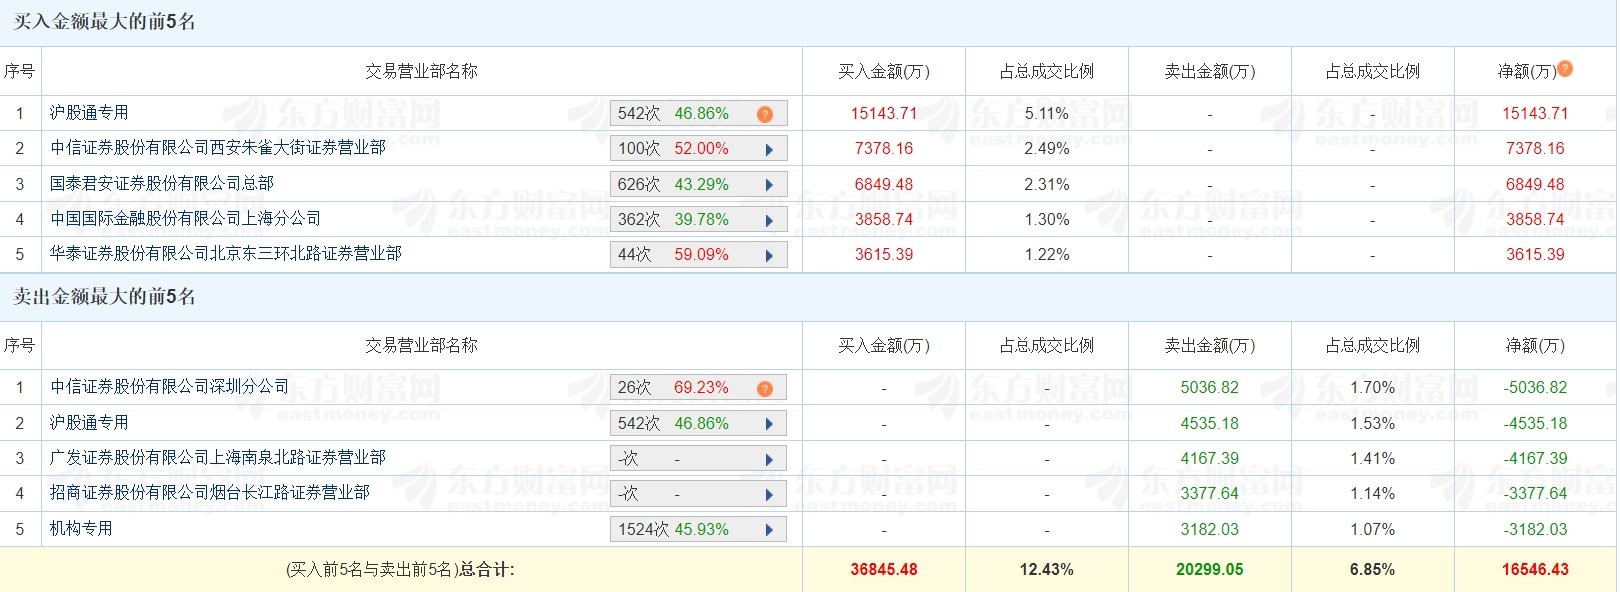Open 国泰君安证券股份有限公司总部 link
The image size is (1620, 592).
[x=162, y=183]
